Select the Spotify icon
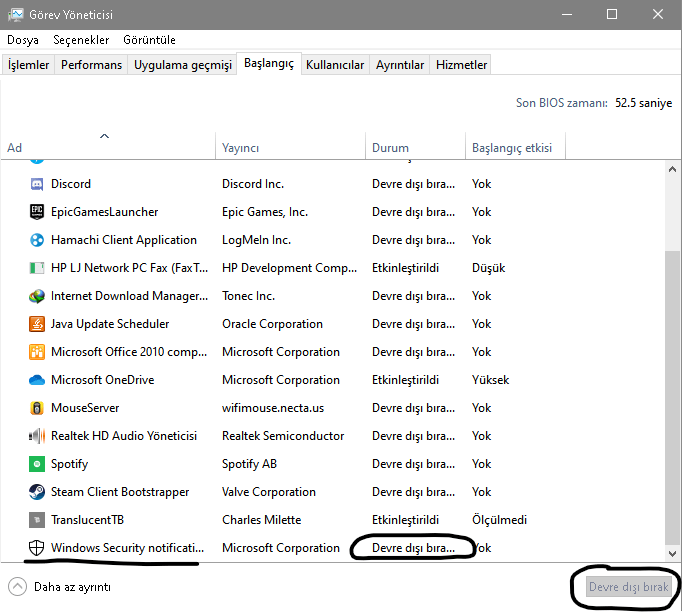 click(37, 464)
